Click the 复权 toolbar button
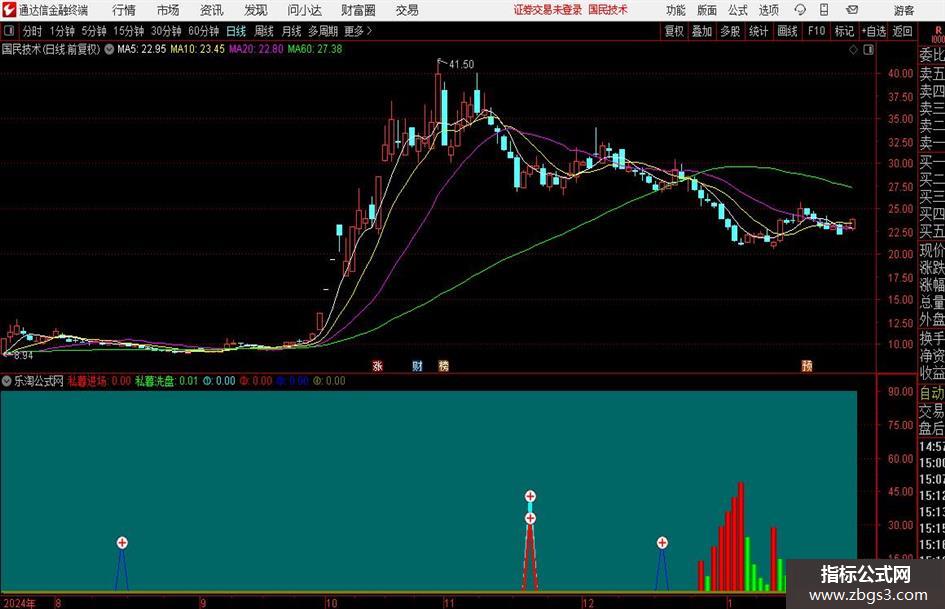This screenshot has height=609, width=945. click(674, 31)
